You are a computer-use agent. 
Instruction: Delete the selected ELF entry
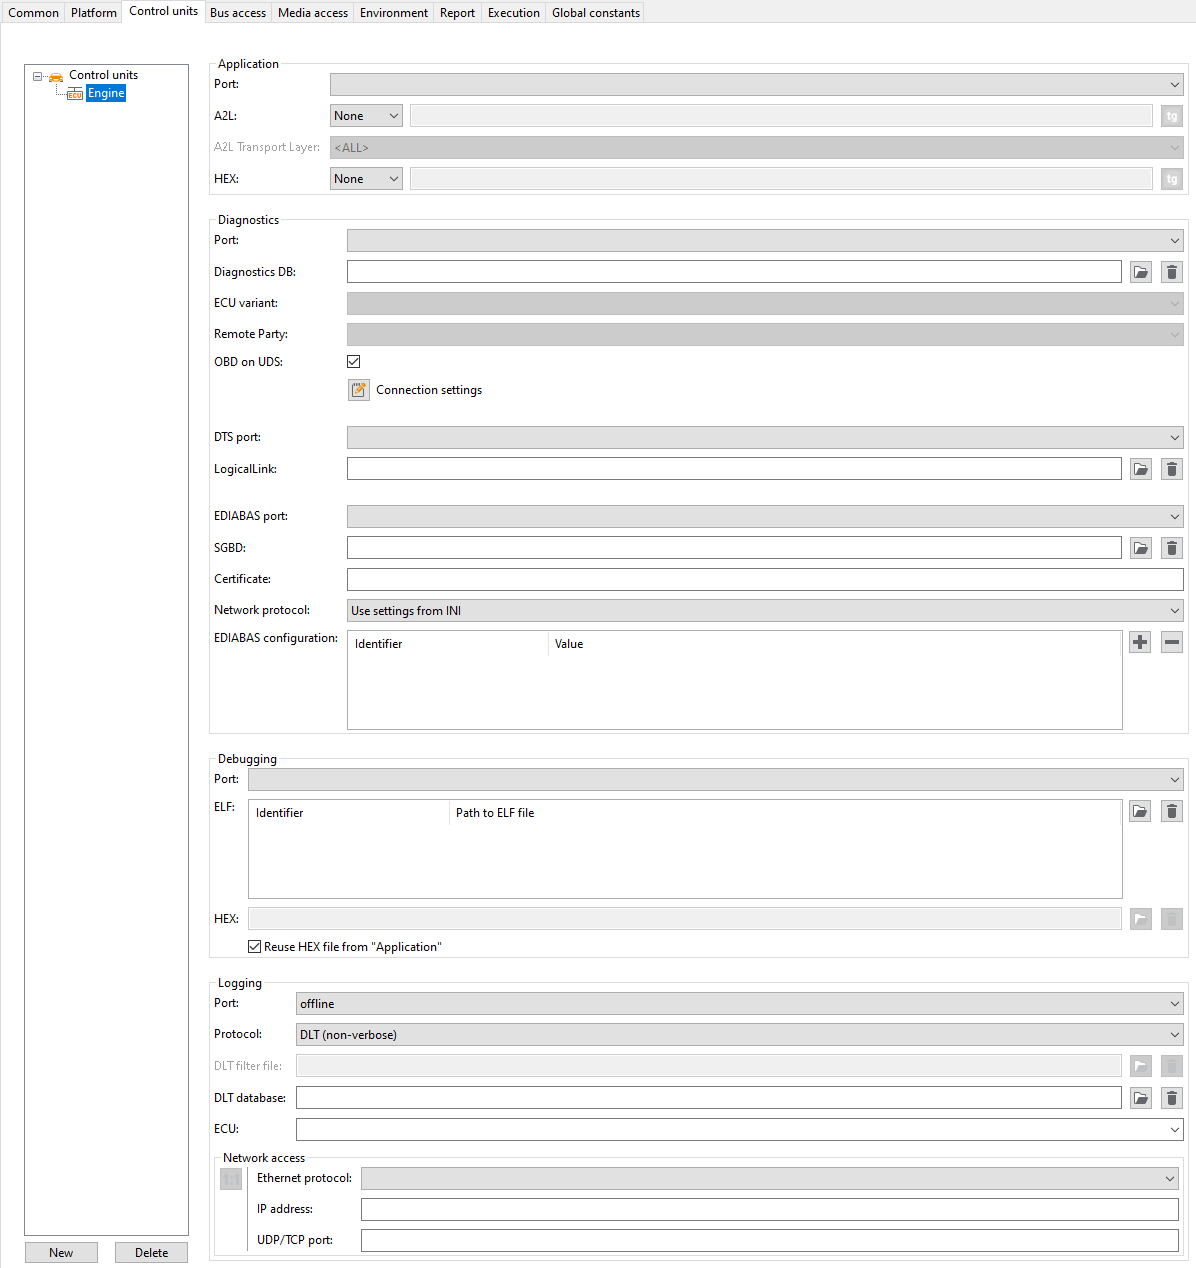(1172, 811)
